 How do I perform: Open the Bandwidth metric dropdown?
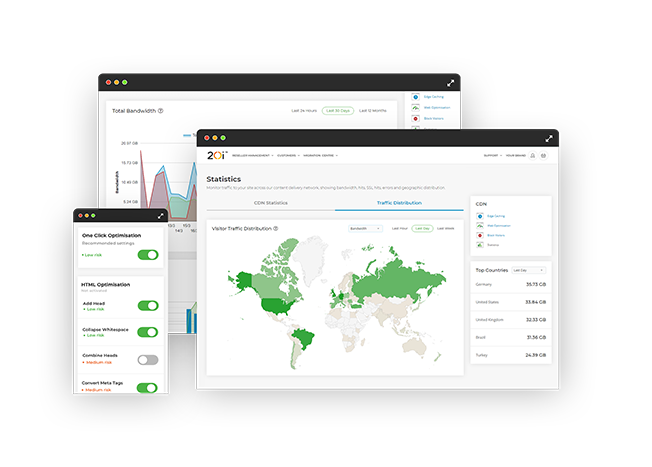[365, 228]
